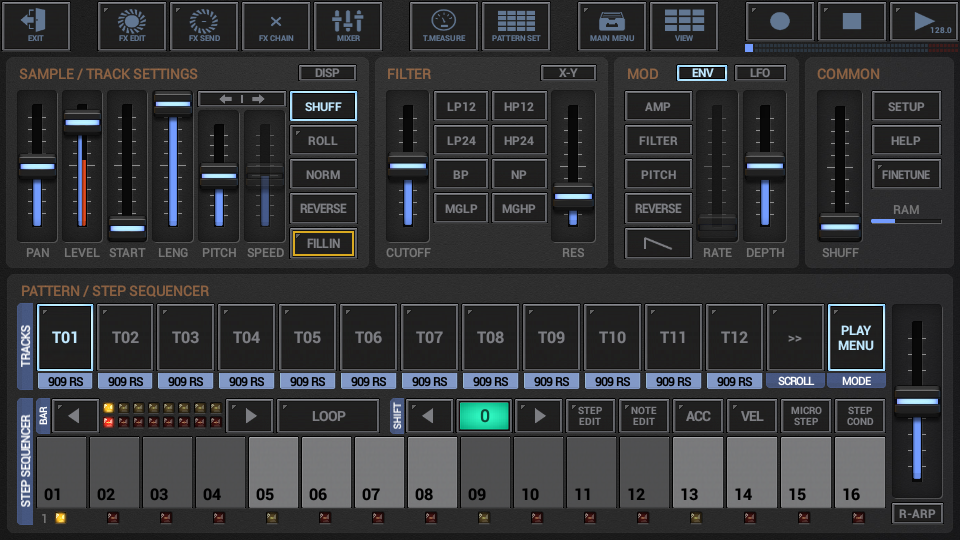Go to the next bar
Screen dimensions: 960x540
(x=250, y=416)
